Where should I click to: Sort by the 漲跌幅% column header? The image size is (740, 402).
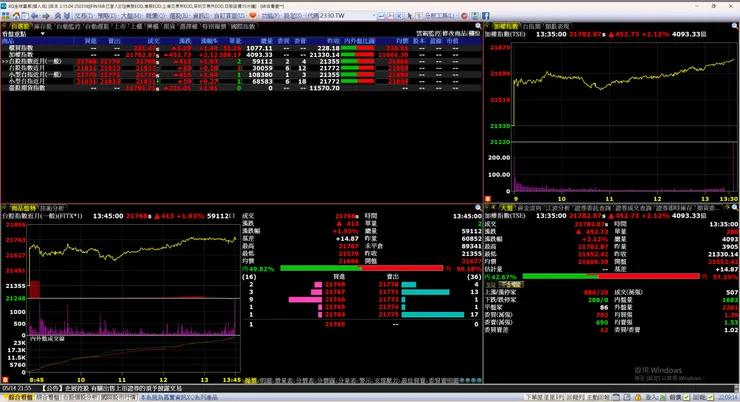click(x=209, y=41)
